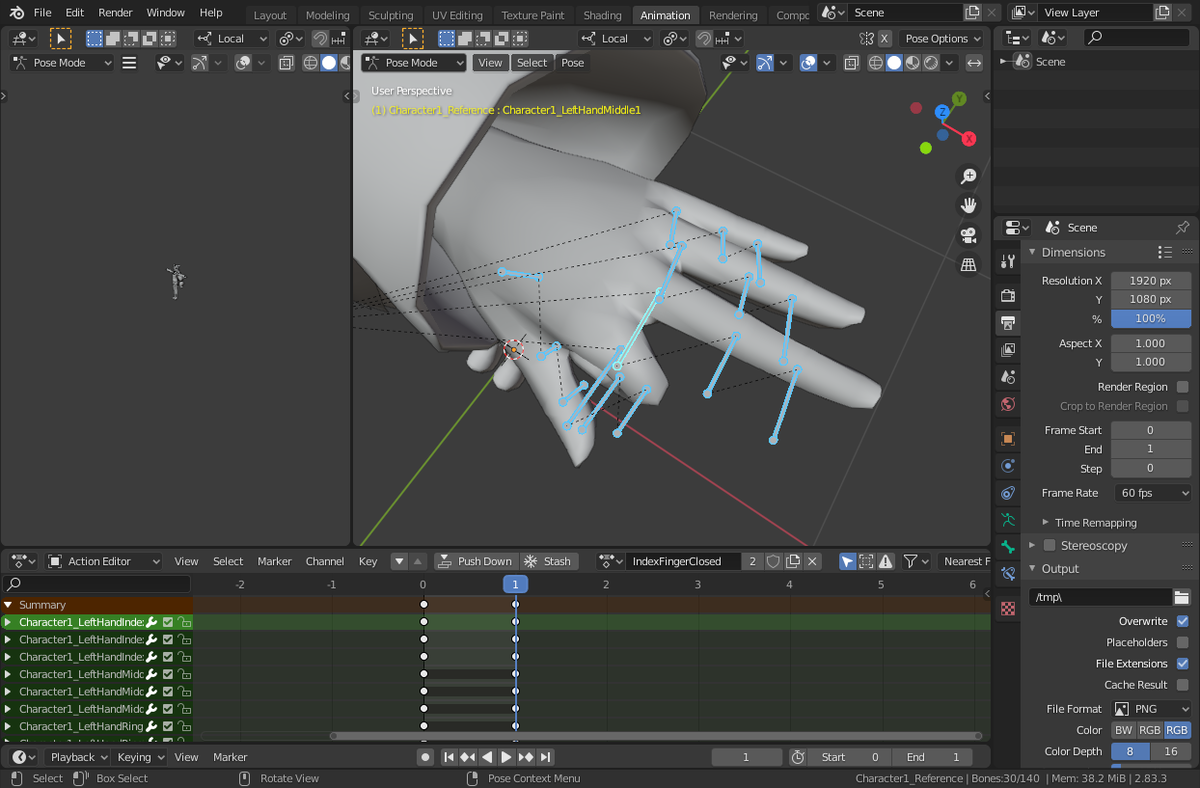Screen dimensions: 1200x788
Task: Switch to the Texture Paint workspace tab
Action: click(533, 15)
